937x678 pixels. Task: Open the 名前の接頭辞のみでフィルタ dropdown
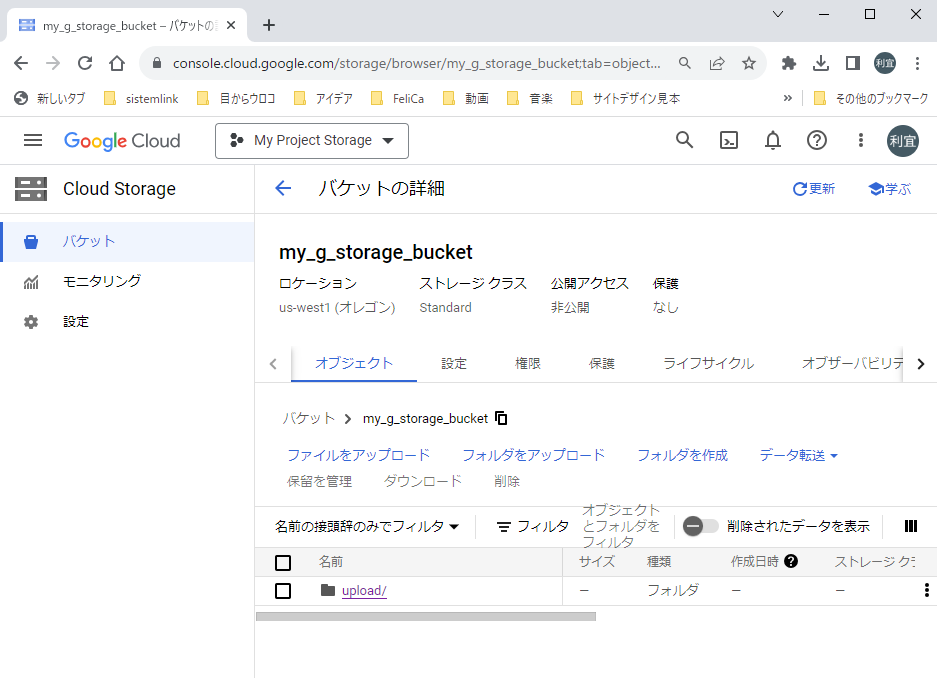365,526
